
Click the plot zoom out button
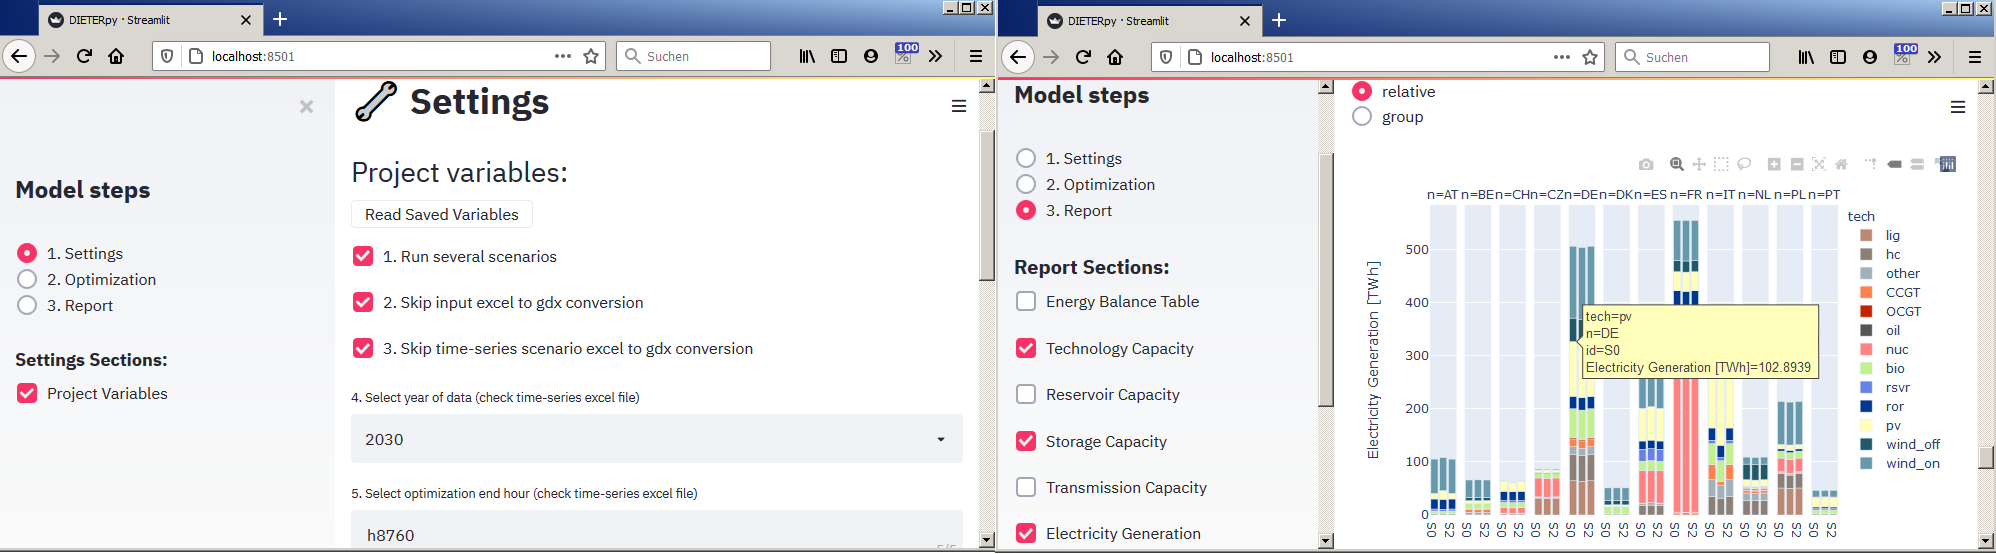tap(1797, 164)
